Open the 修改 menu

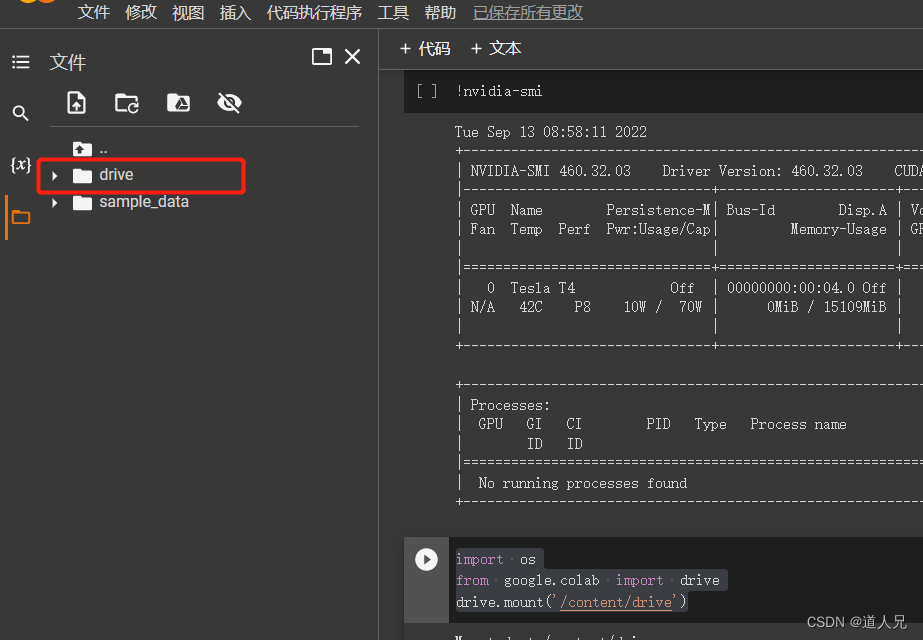(141, 12)
